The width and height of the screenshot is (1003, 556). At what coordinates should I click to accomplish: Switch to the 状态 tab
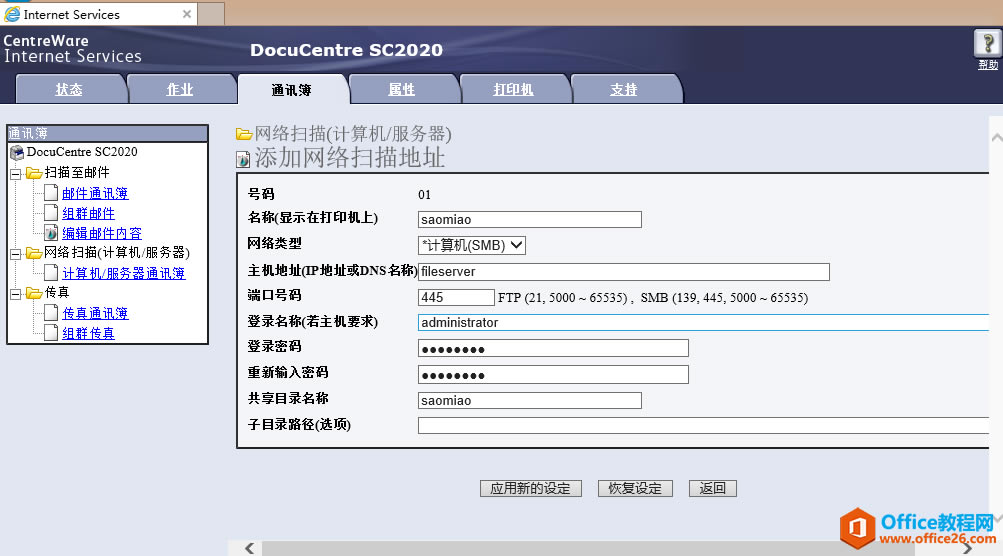[x=69, y=90]
